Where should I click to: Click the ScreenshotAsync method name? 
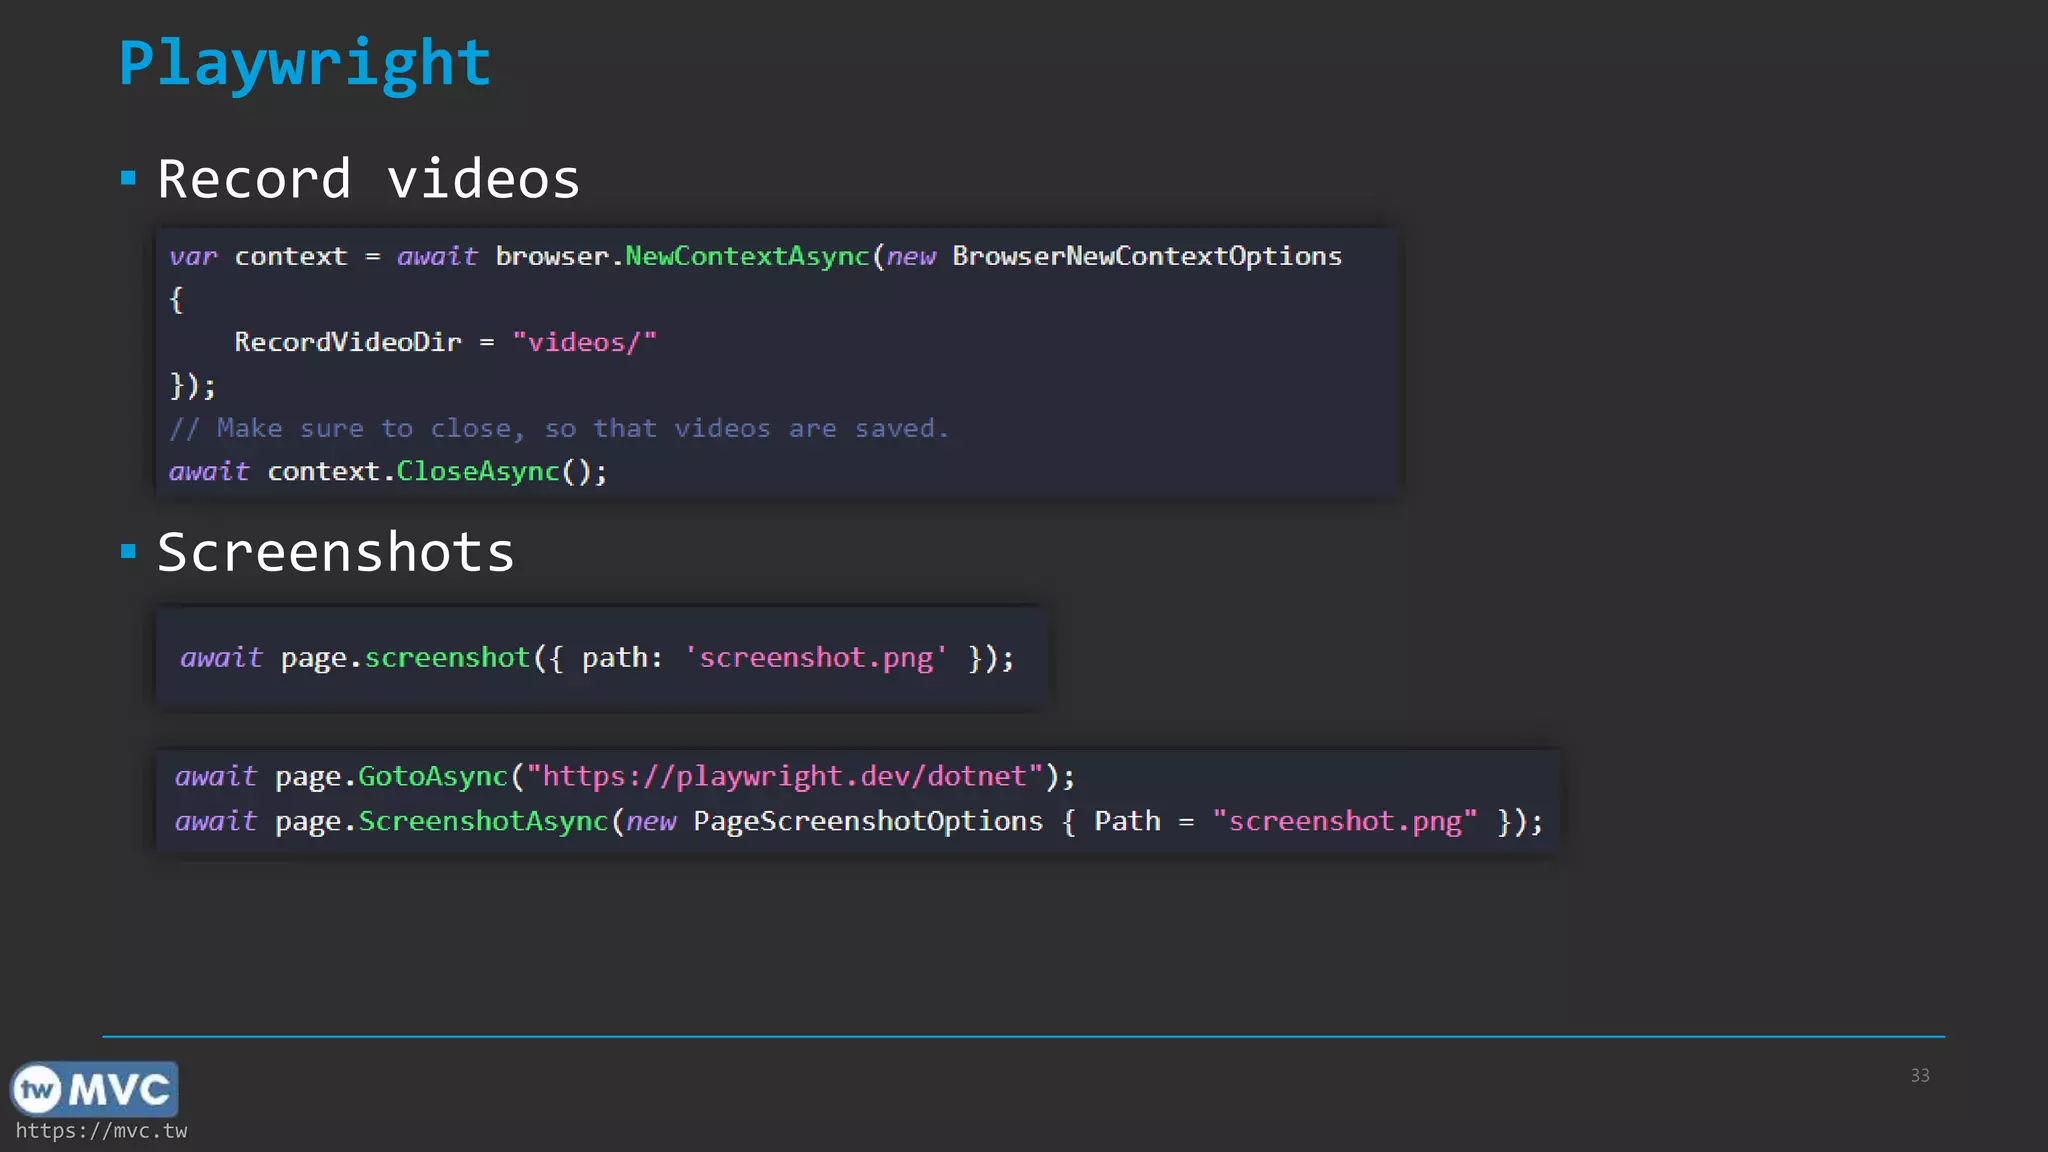[x=483, y=821]
